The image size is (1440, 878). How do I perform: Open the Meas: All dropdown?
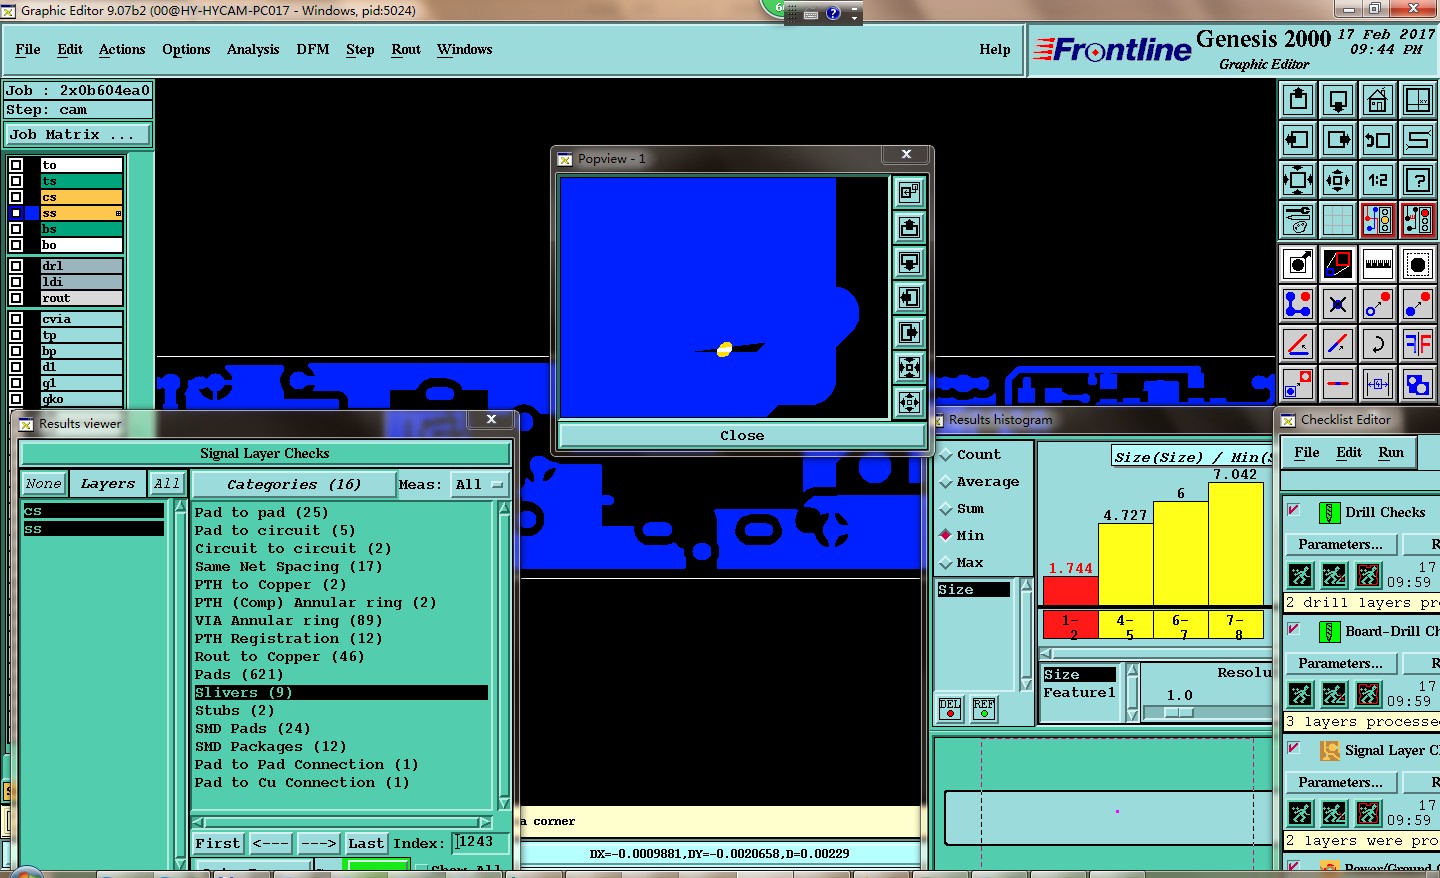coord(479,484)
